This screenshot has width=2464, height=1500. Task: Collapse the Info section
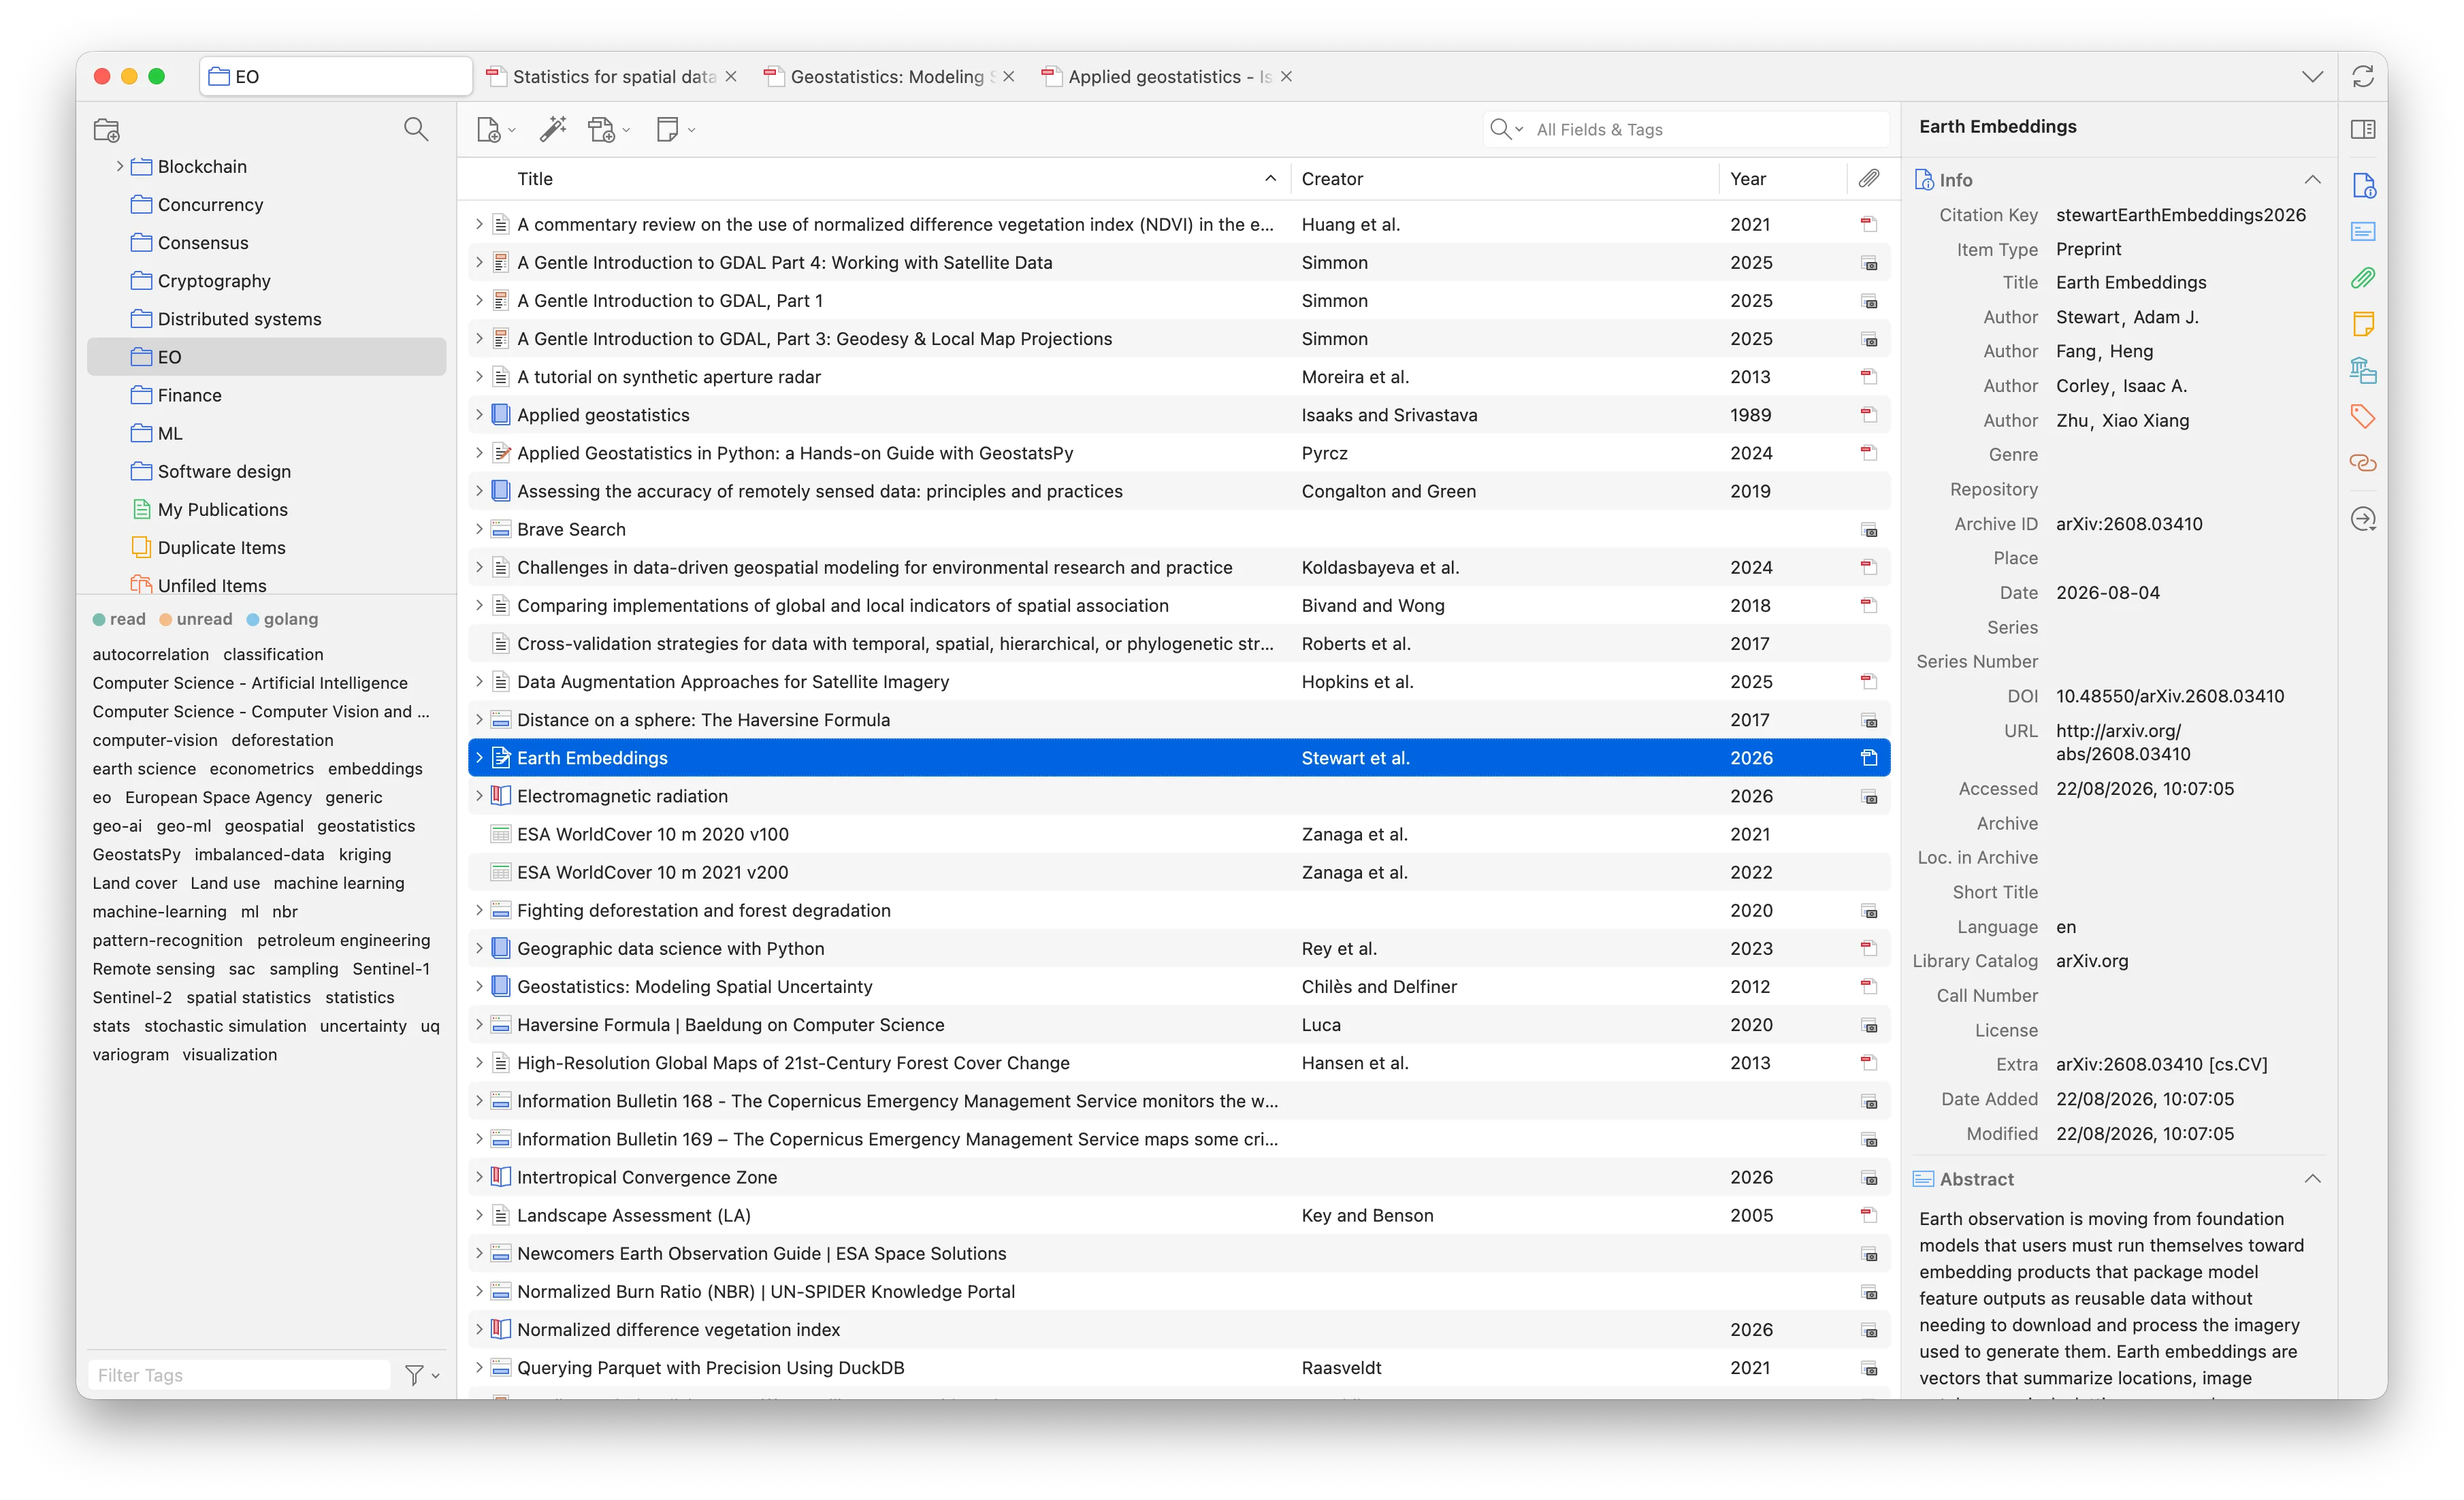pyautogui.click(x=2312, y=180)
